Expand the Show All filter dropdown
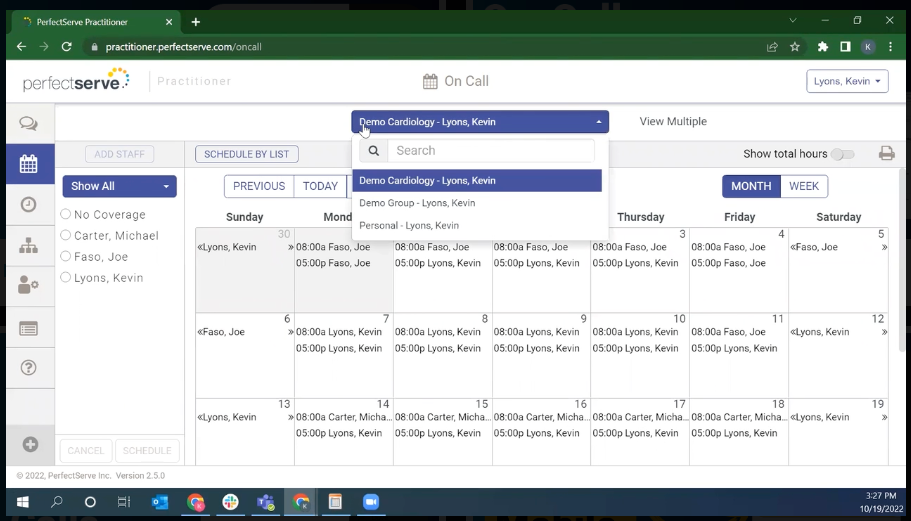Viewport: 911px width, 521px height. [119, 186]
